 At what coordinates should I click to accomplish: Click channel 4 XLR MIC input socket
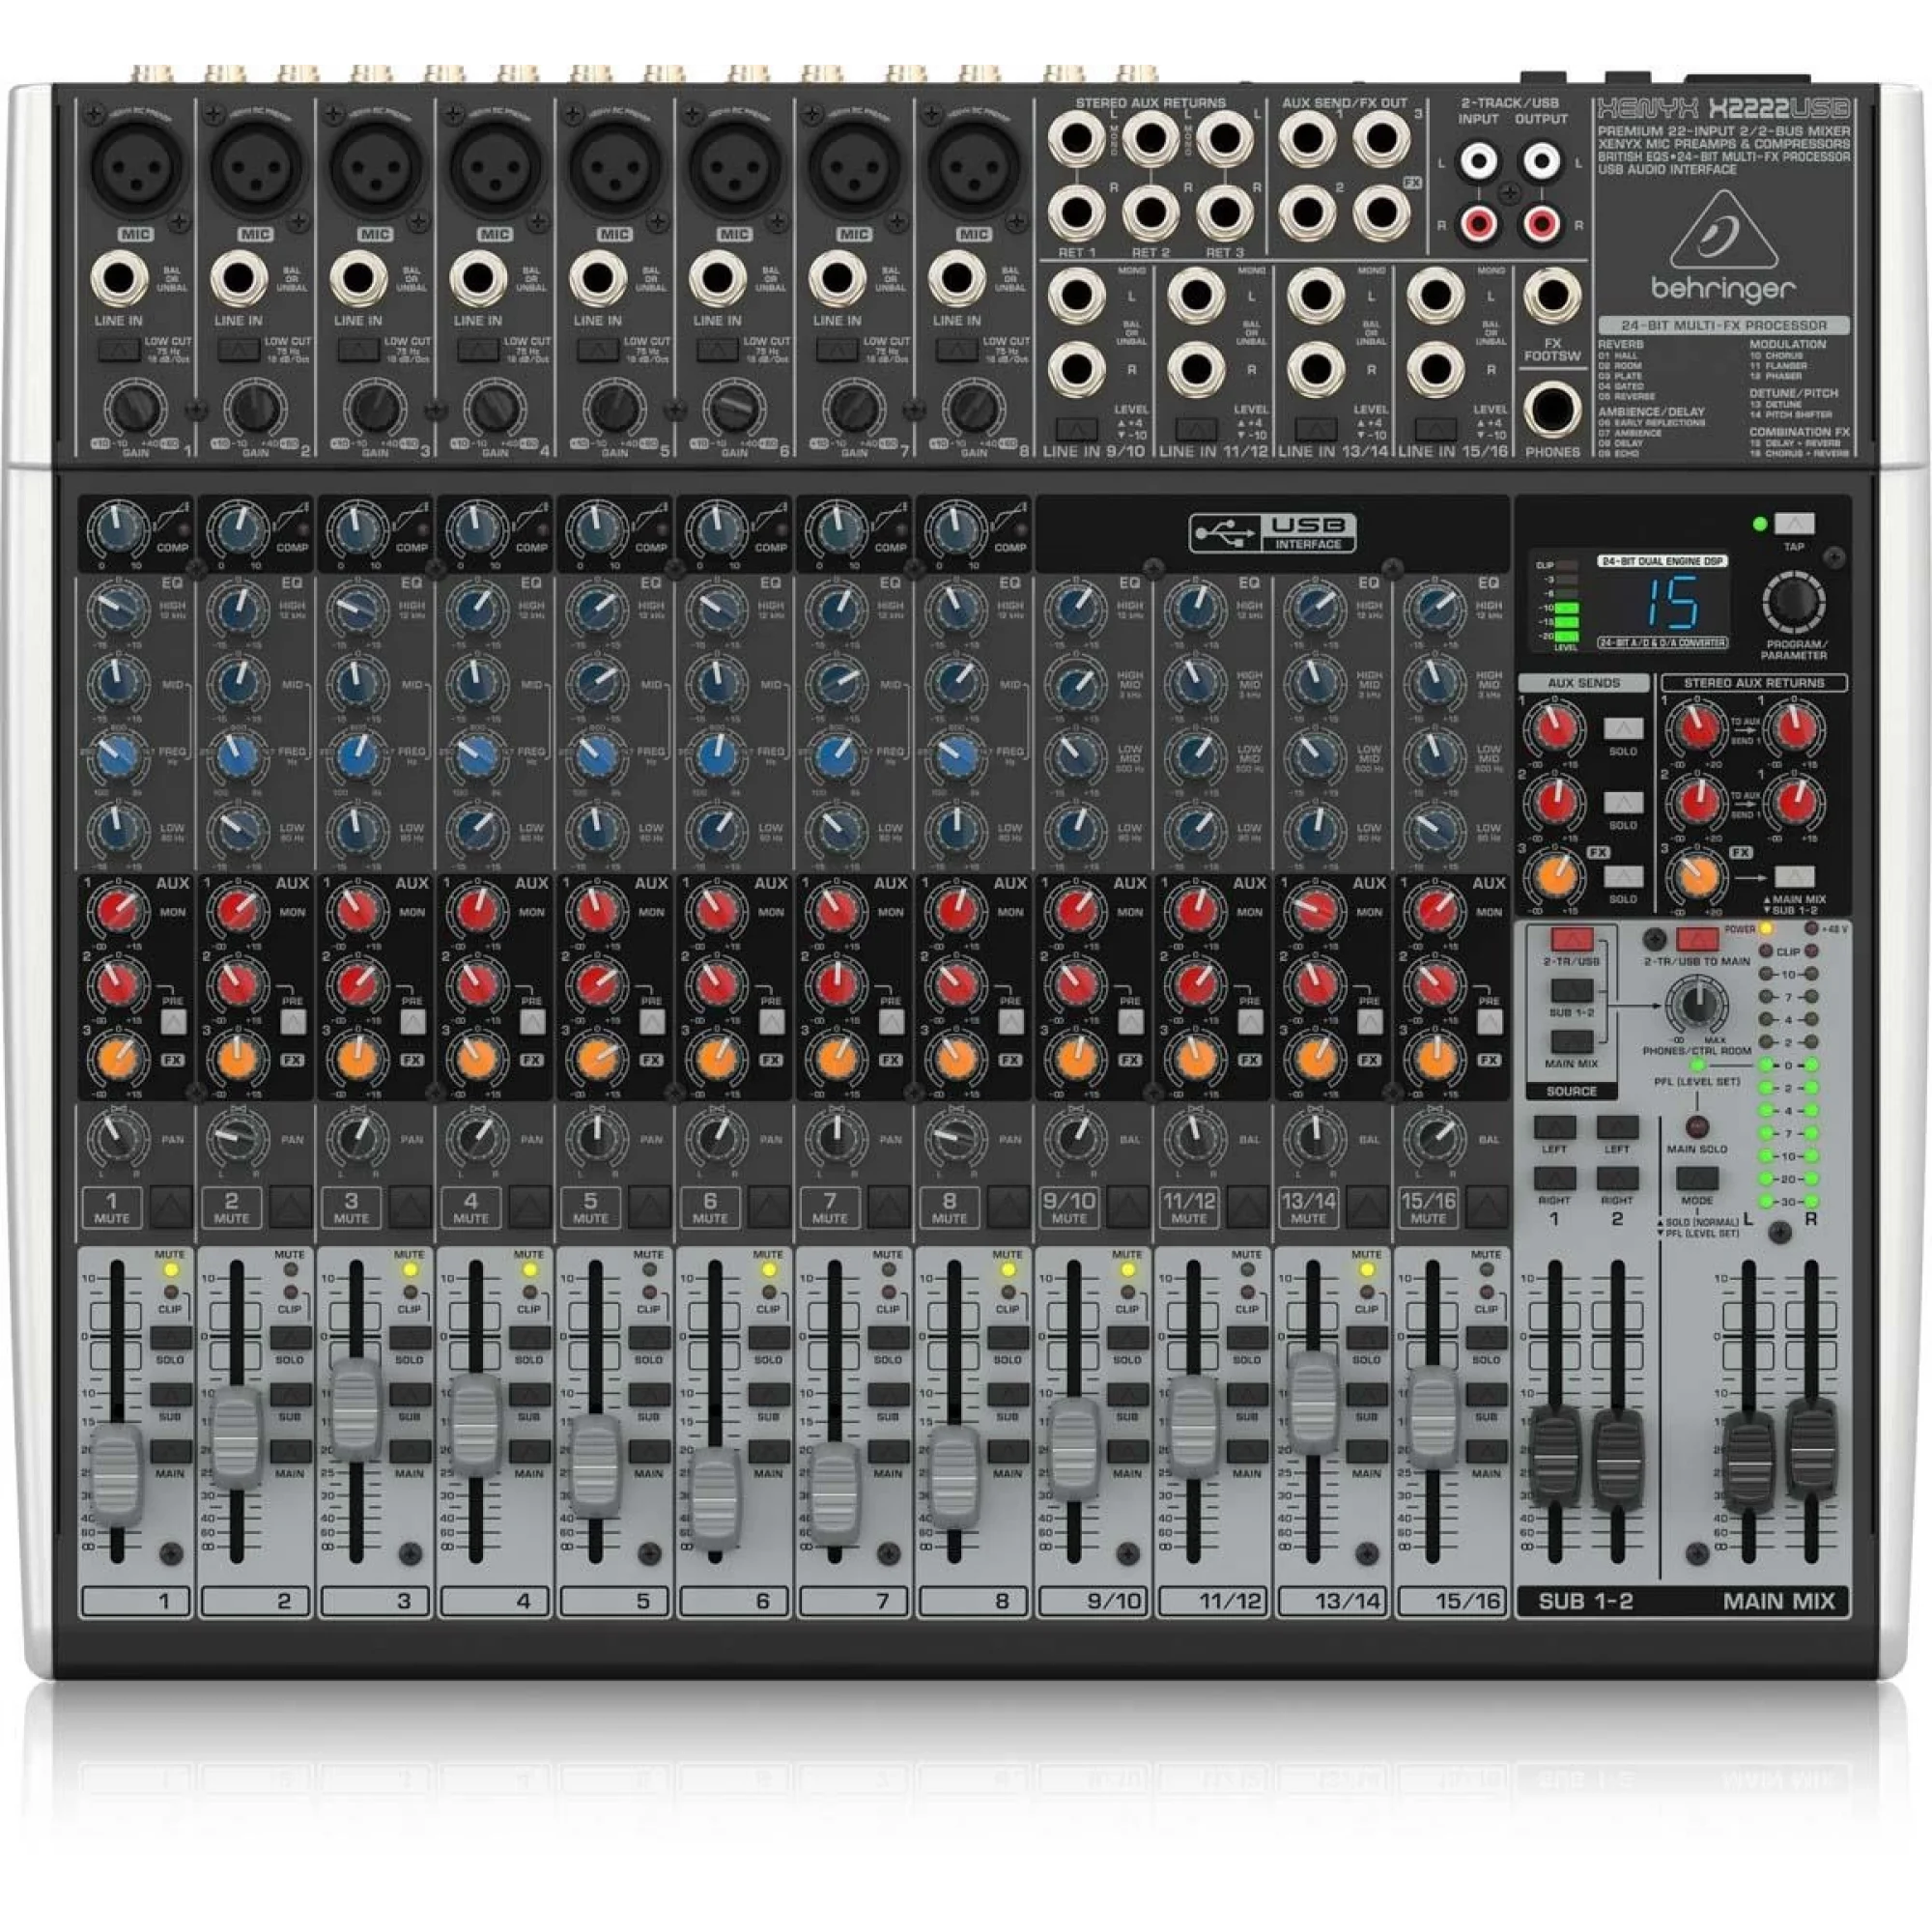pos(494,166)
